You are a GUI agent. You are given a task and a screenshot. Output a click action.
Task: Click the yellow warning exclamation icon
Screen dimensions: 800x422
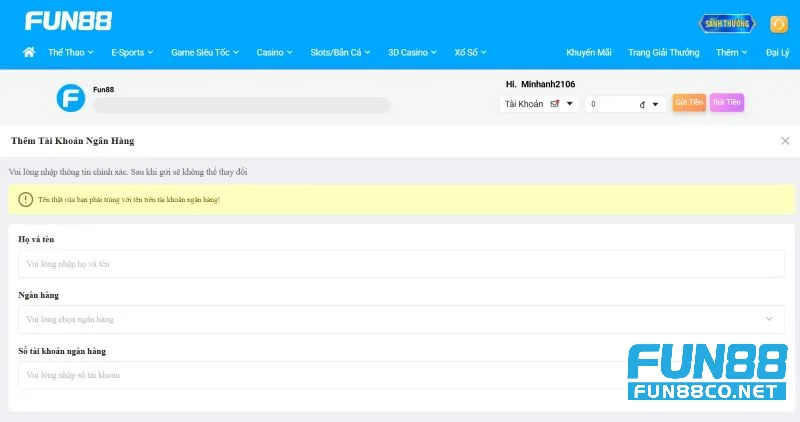26,199
